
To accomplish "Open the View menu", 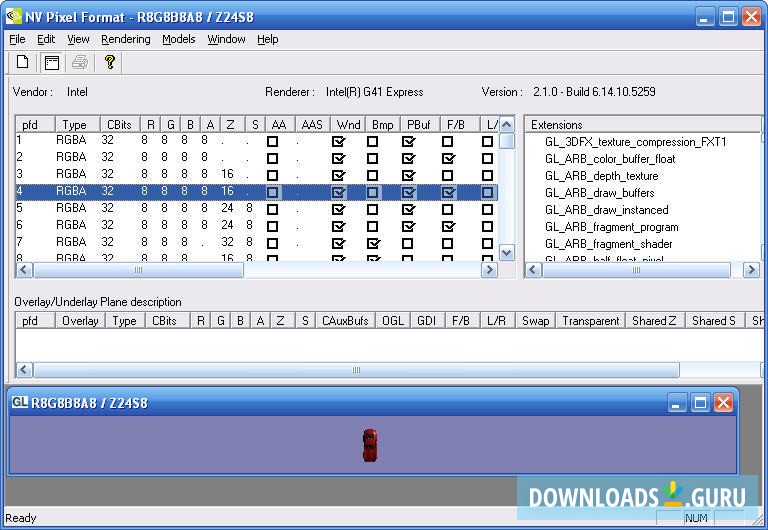I will click(78, 39).
